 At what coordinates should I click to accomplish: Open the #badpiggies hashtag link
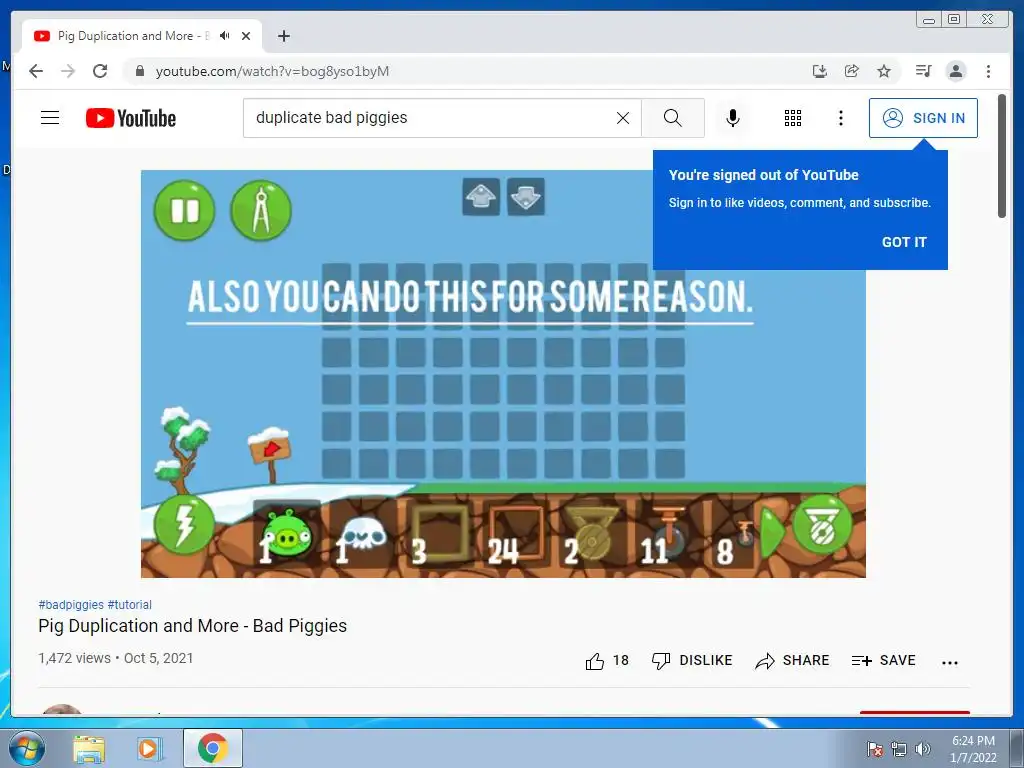(x=71, y=605)
